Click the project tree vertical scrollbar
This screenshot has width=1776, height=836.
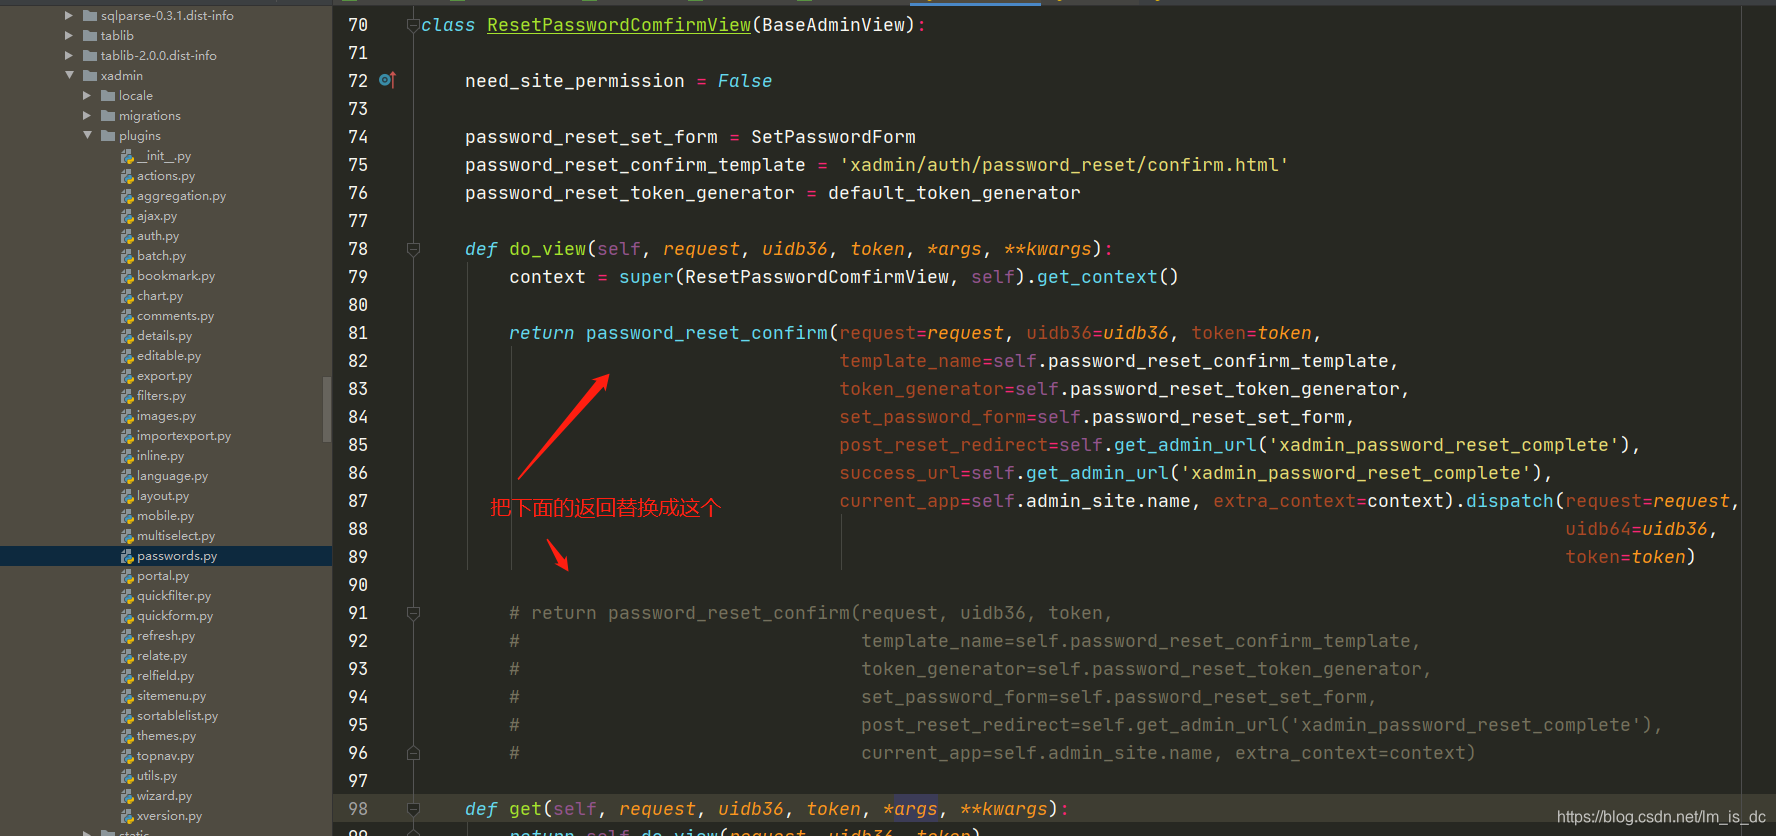pos(327,409)
